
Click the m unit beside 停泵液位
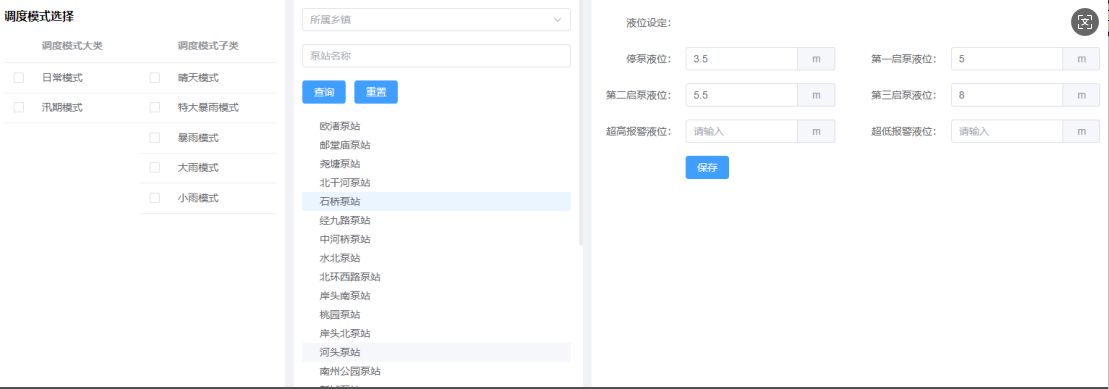click(816, 59)
